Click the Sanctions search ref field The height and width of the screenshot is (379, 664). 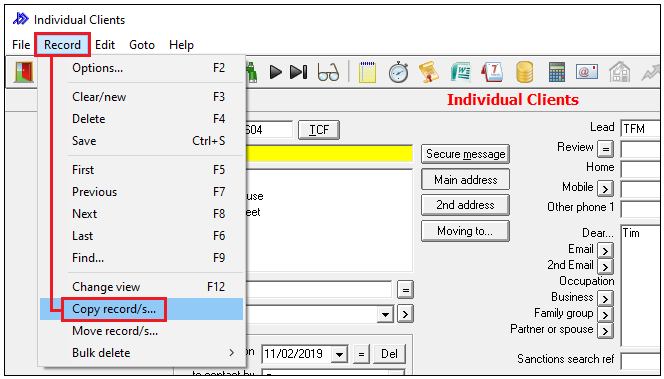(640, 361)
